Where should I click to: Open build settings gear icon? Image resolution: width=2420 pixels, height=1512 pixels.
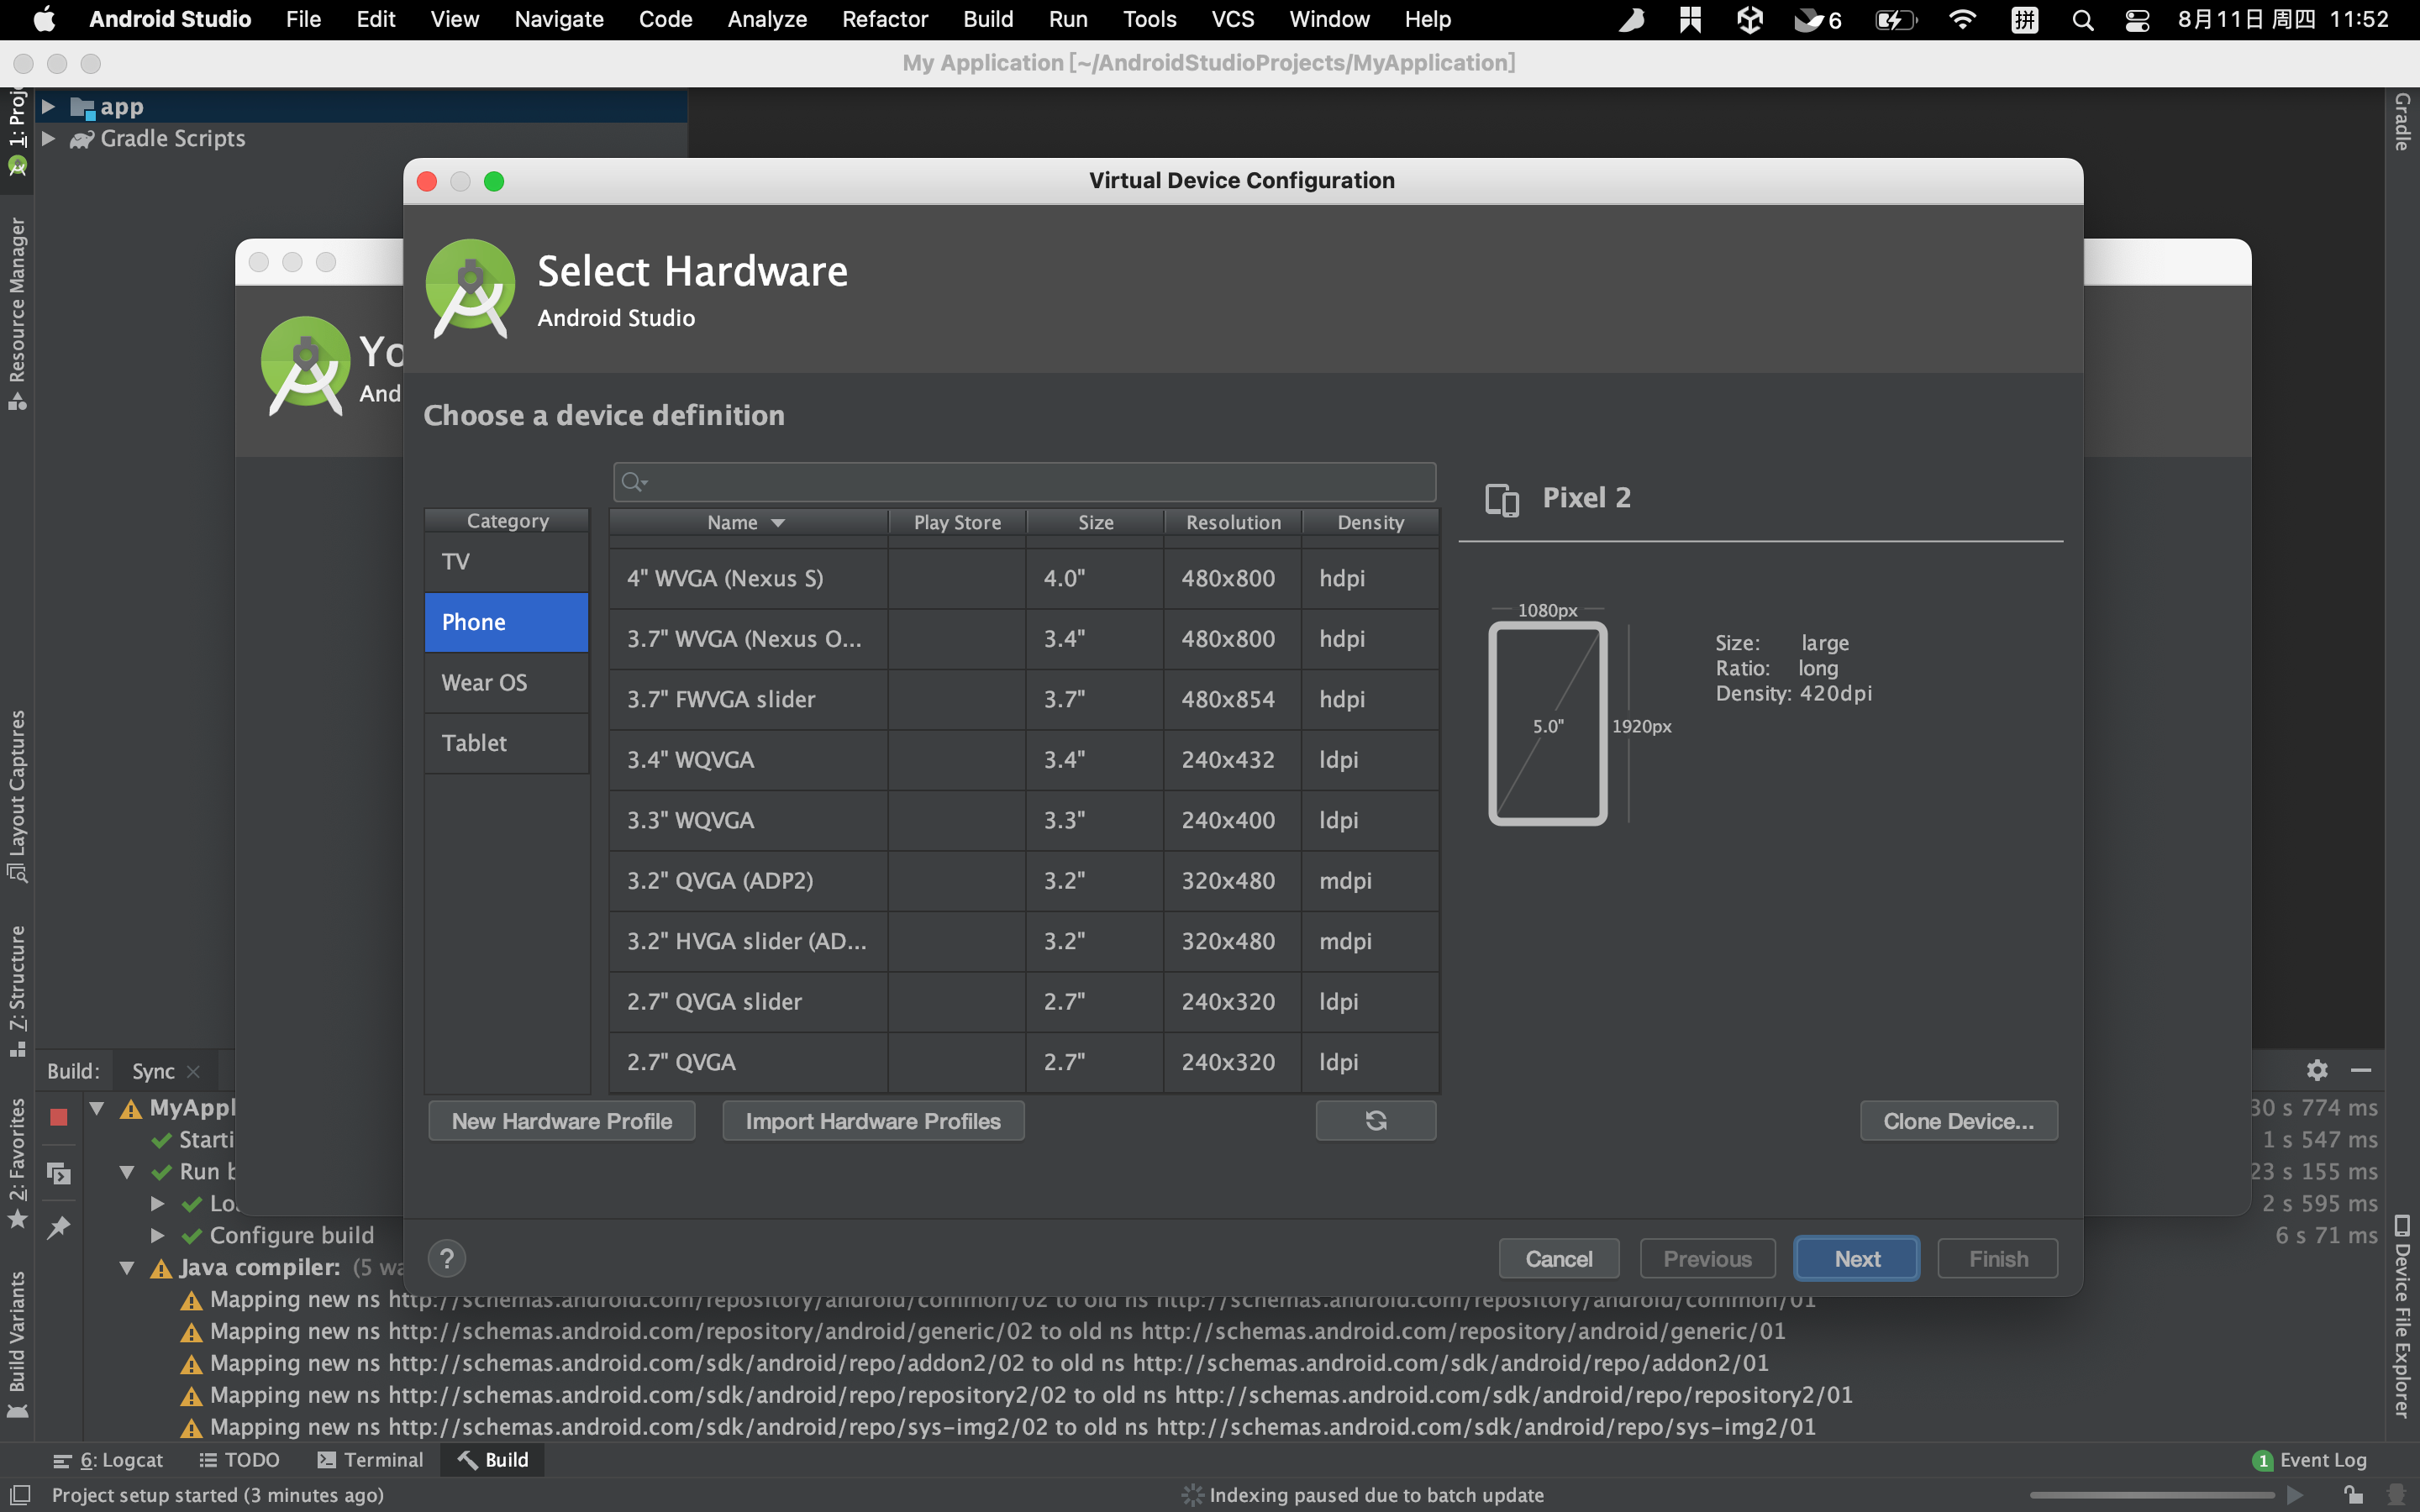(x=2317, y=1070)
